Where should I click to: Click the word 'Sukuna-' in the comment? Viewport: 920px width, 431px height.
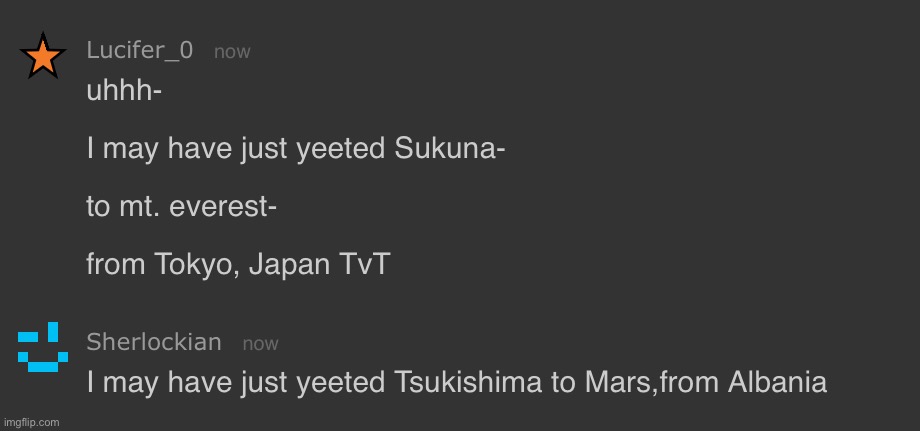(450, 150)
